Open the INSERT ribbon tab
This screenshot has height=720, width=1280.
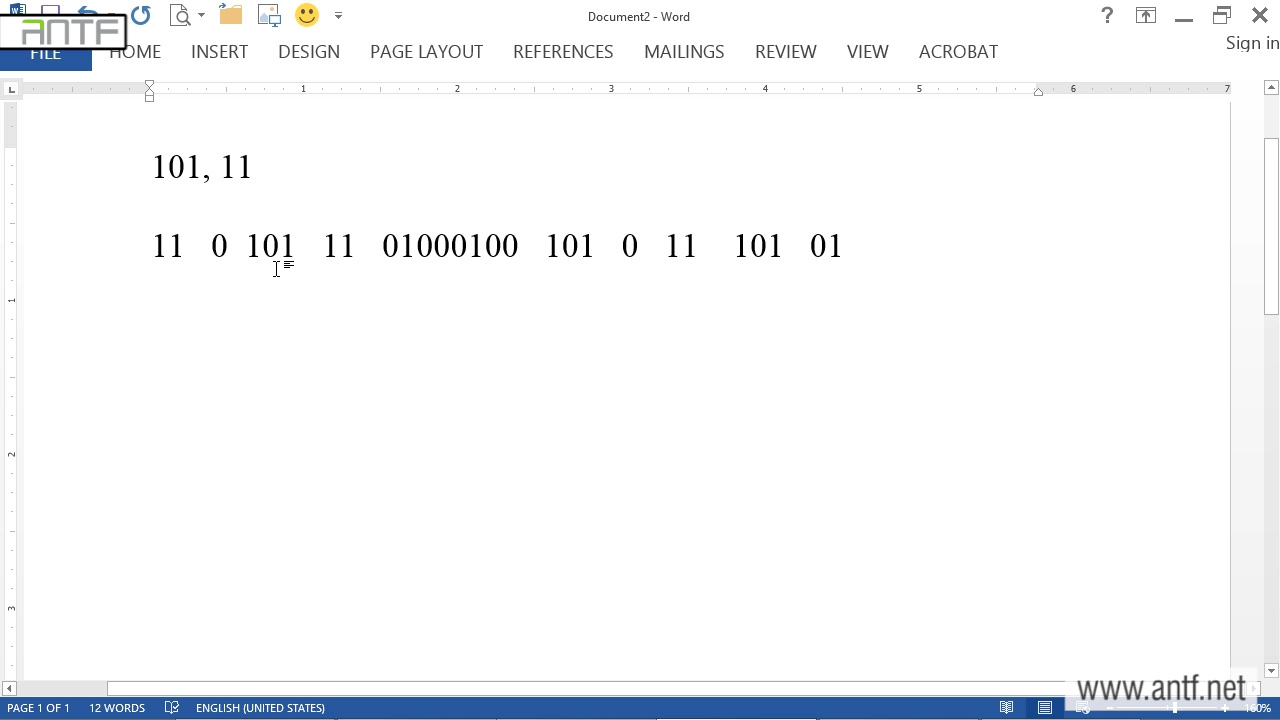[219, 52]
